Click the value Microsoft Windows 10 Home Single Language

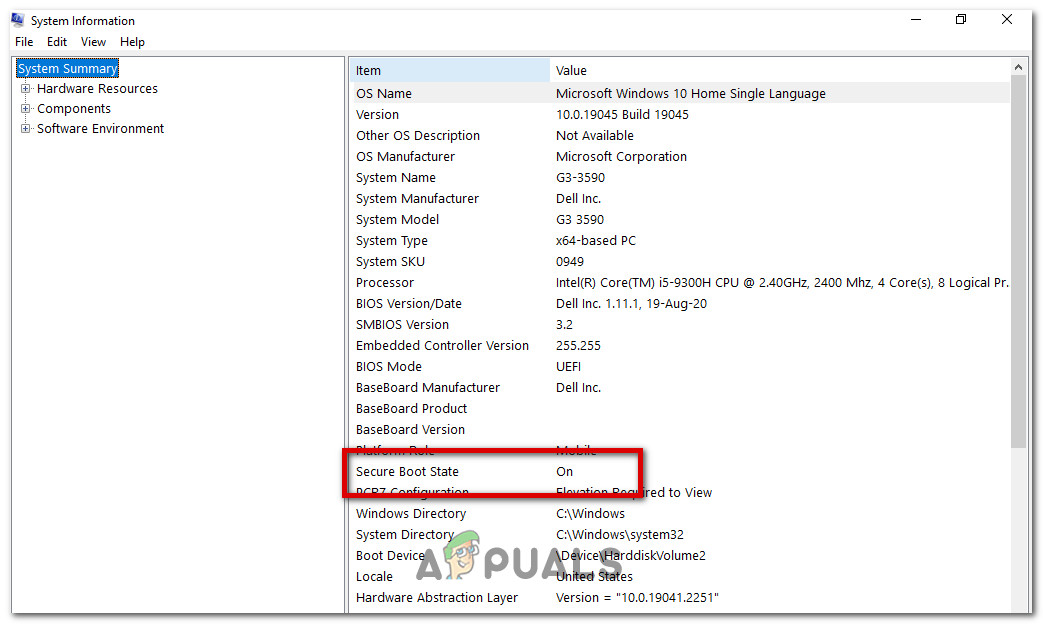[x=690, y=94]
